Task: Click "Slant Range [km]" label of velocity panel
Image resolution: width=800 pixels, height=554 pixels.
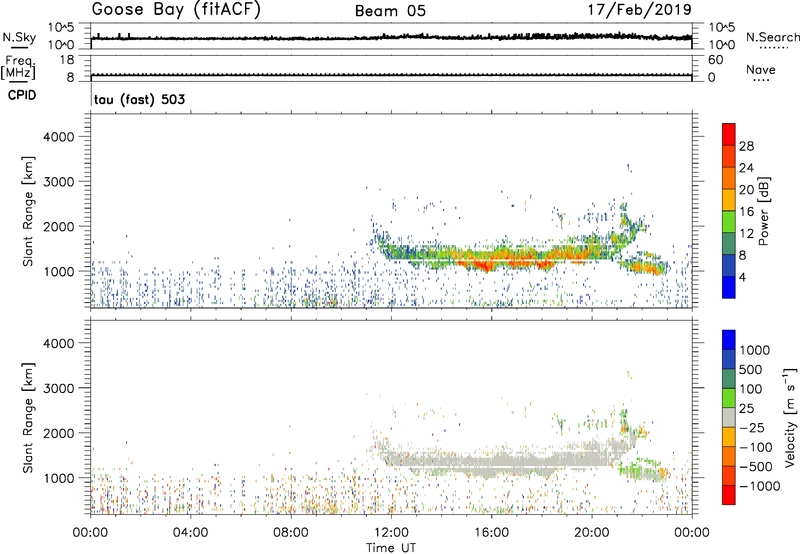Action: [28, 418]
